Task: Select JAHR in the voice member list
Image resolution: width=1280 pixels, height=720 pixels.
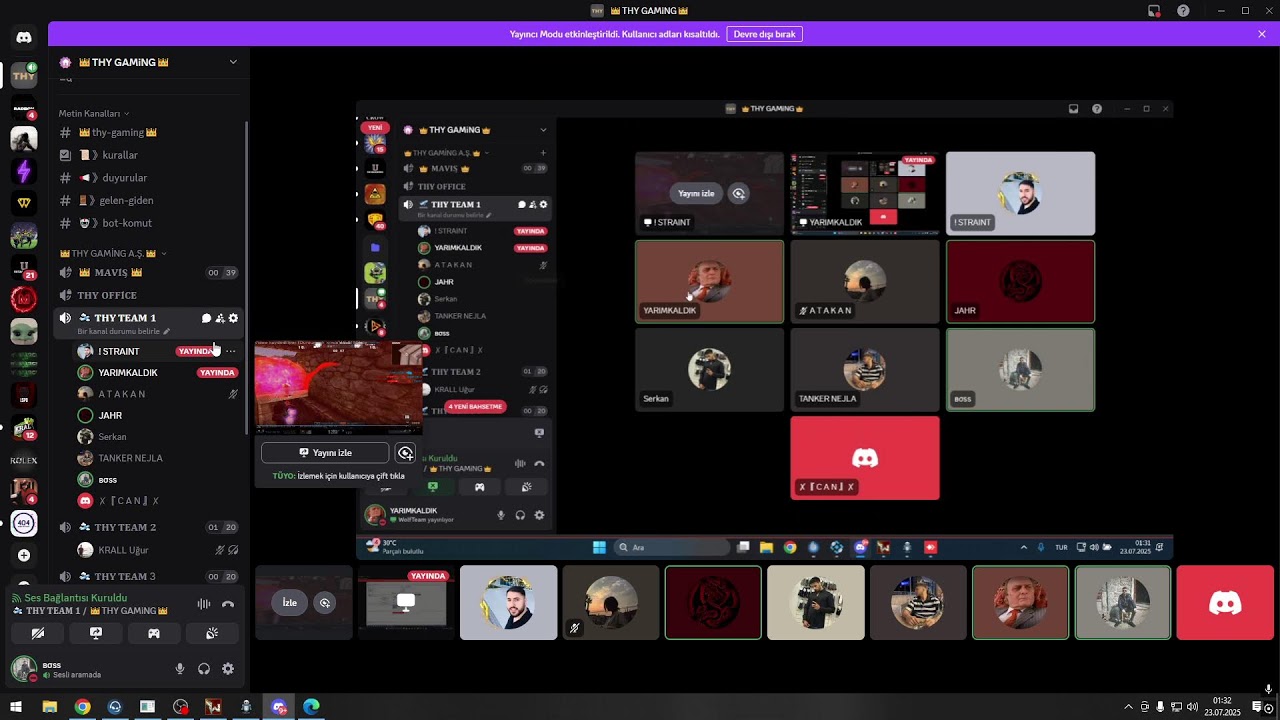Action: pyautogui.click(x=157, y=415)
